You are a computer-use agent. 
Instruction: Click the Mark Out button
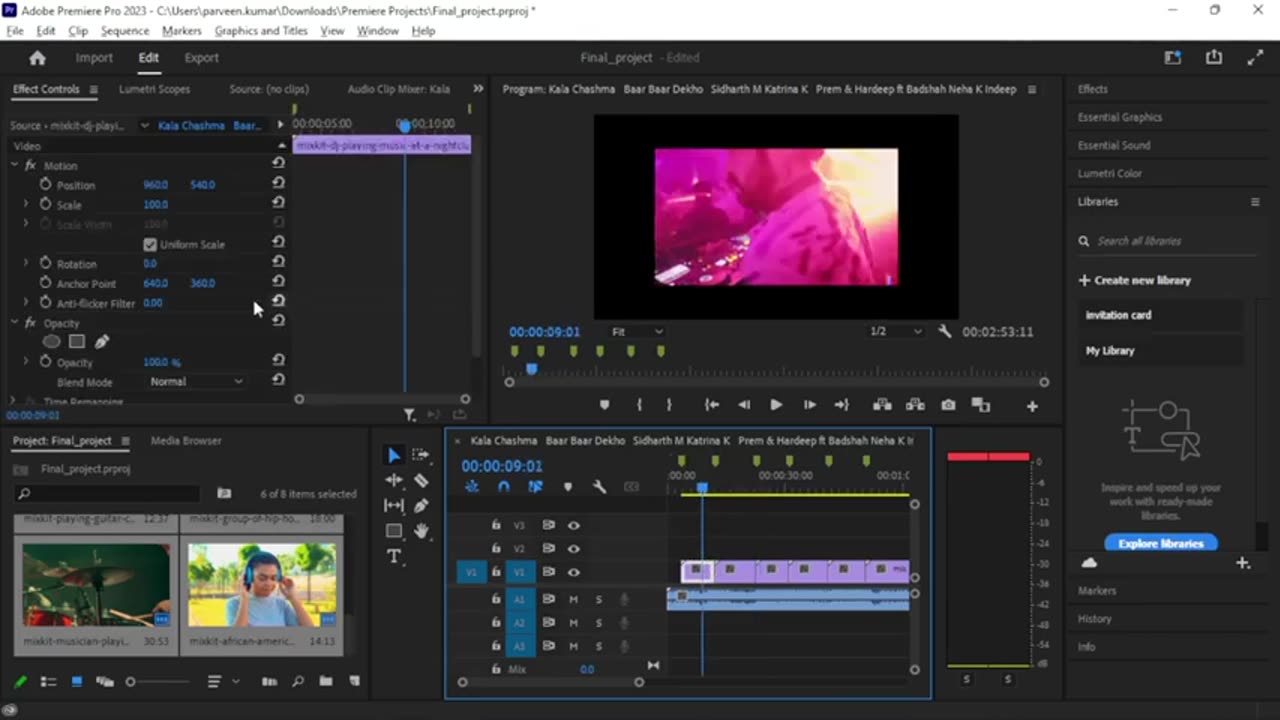pyautogui.click(x=669, y=405)
